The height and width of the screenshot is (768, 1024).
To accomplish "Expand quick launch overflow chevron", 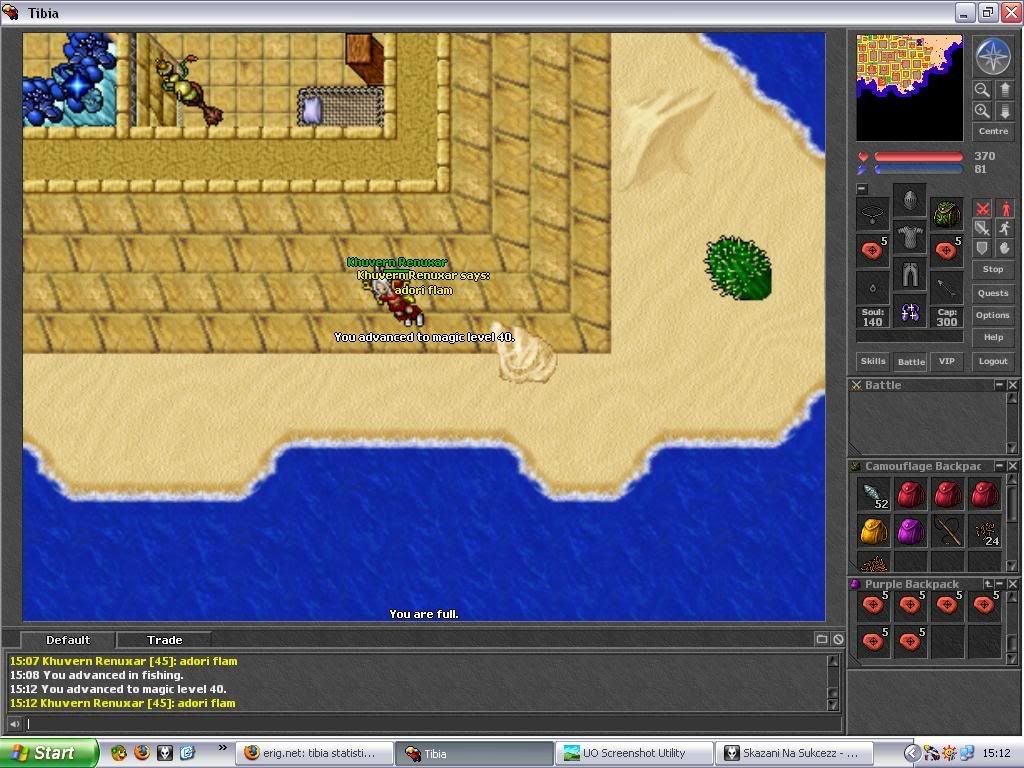I will click(x=223, y=748).
